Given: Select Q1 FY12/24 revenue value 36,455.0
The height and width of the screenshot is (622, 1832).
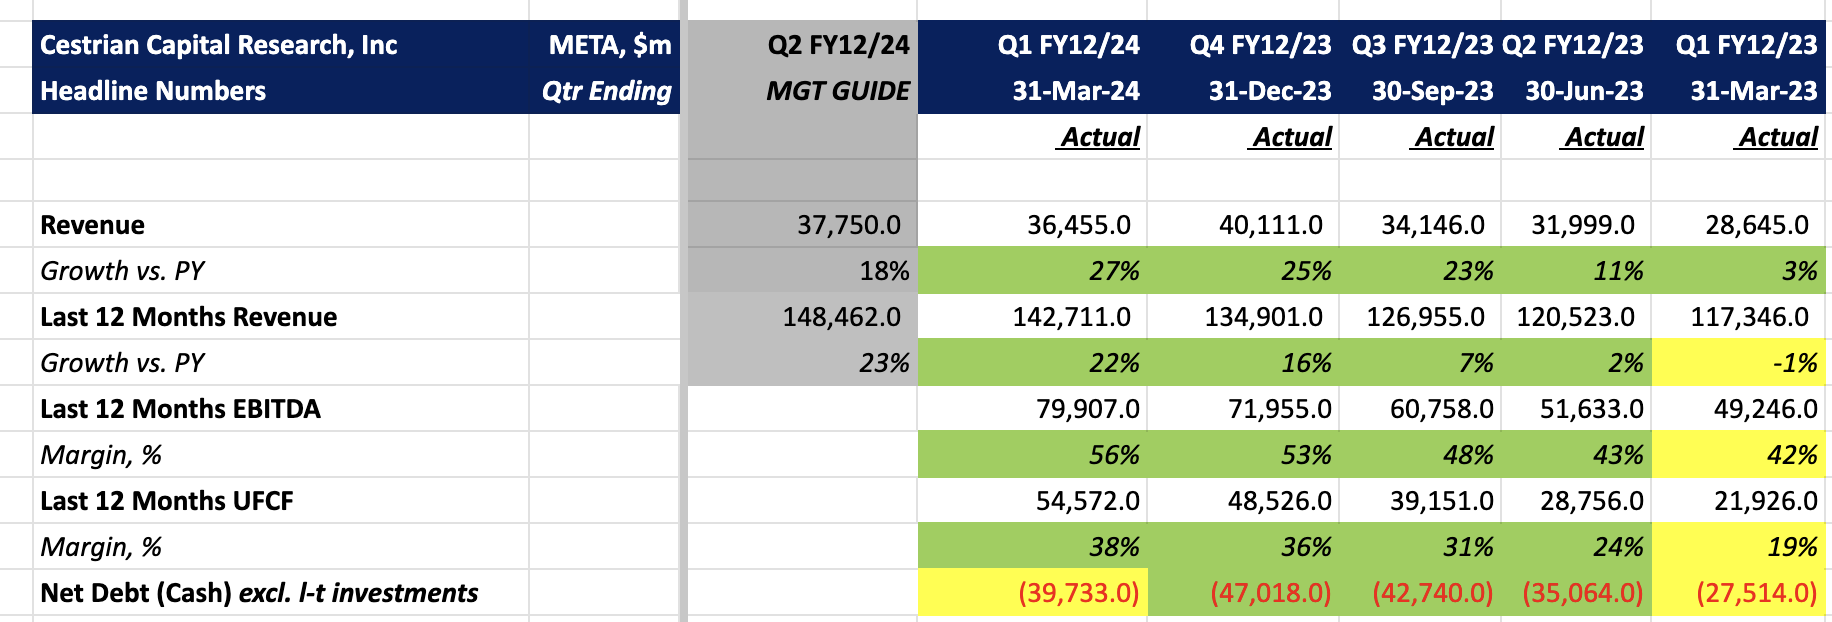Looking at the screenshot, I should pos(1079,225).
